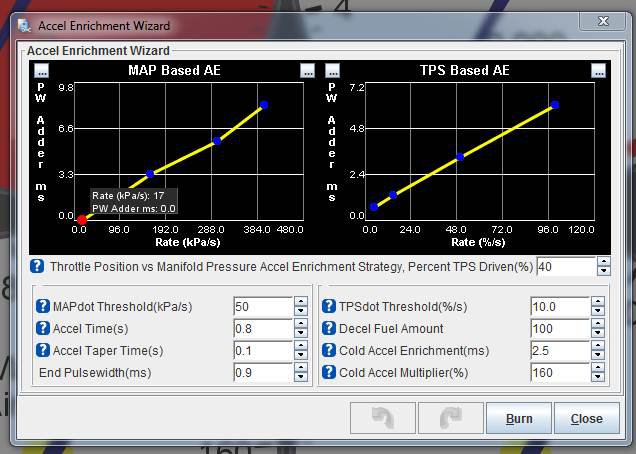Viewport: 636px width, 454px height.
Task: Adjust the End Pulsewidth spinner arrows
Action: [300, 373]
